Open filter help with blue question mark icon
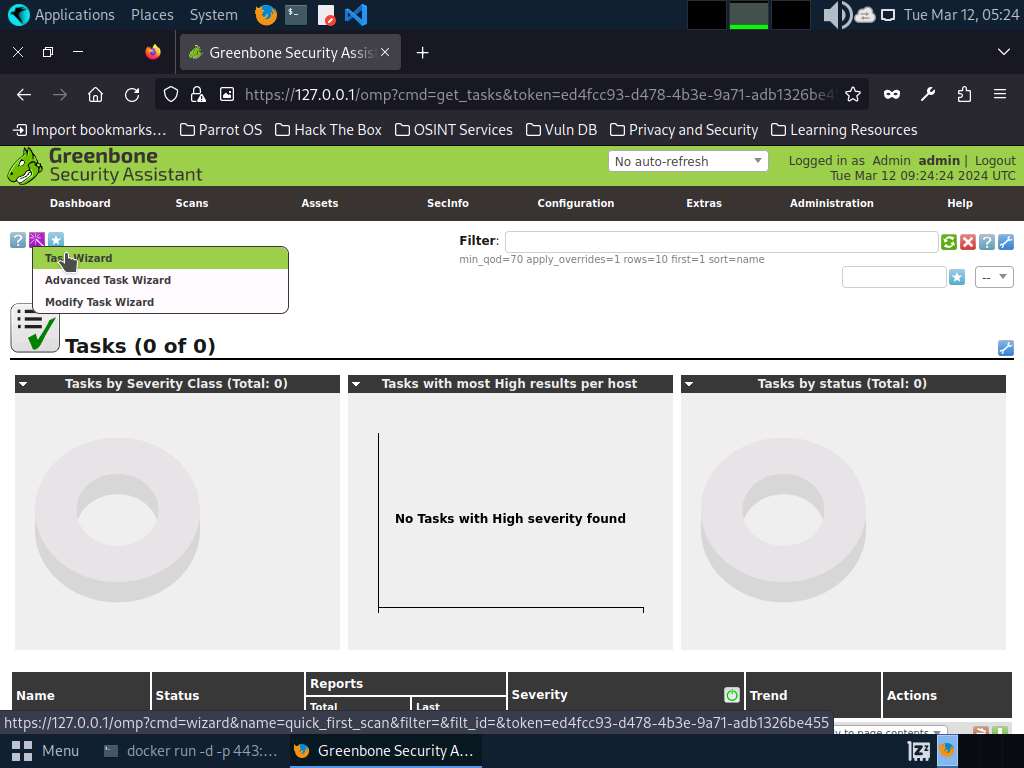This screenshot has height=768, width=1024. [987, 242]
